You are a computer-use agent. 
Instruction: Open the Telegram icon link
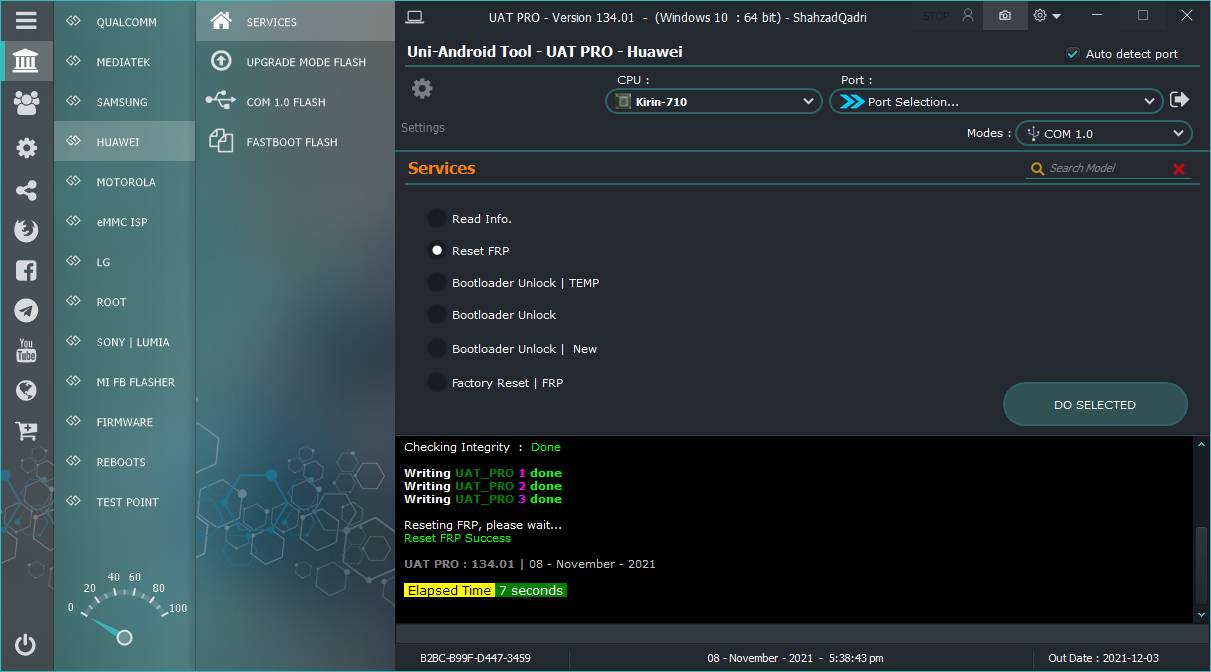point(26,310)
